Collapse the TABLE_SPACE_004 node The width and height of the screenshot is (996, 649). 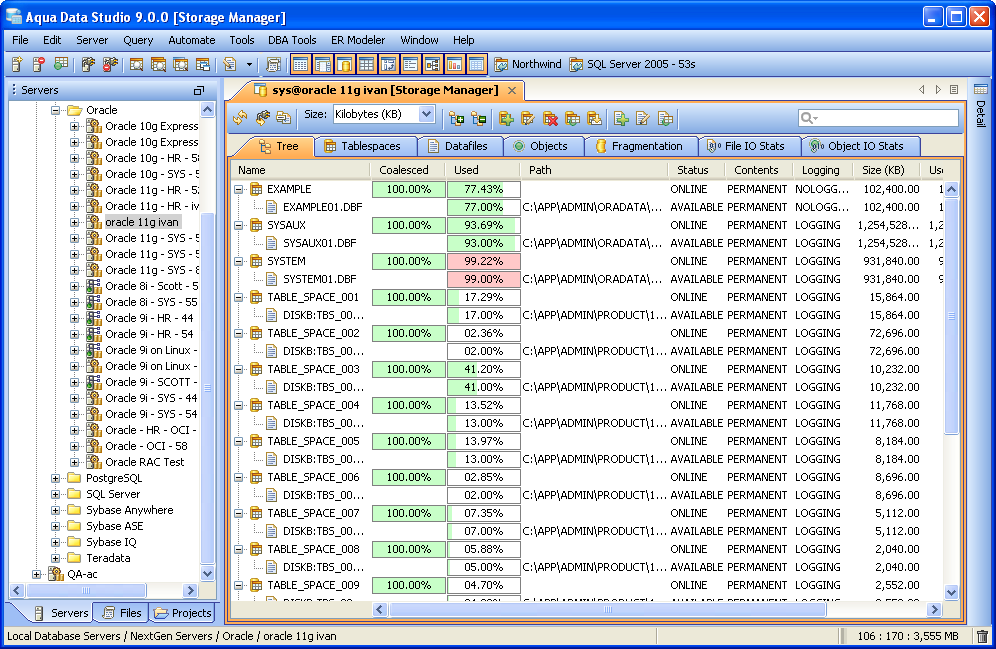coord(239,405)
